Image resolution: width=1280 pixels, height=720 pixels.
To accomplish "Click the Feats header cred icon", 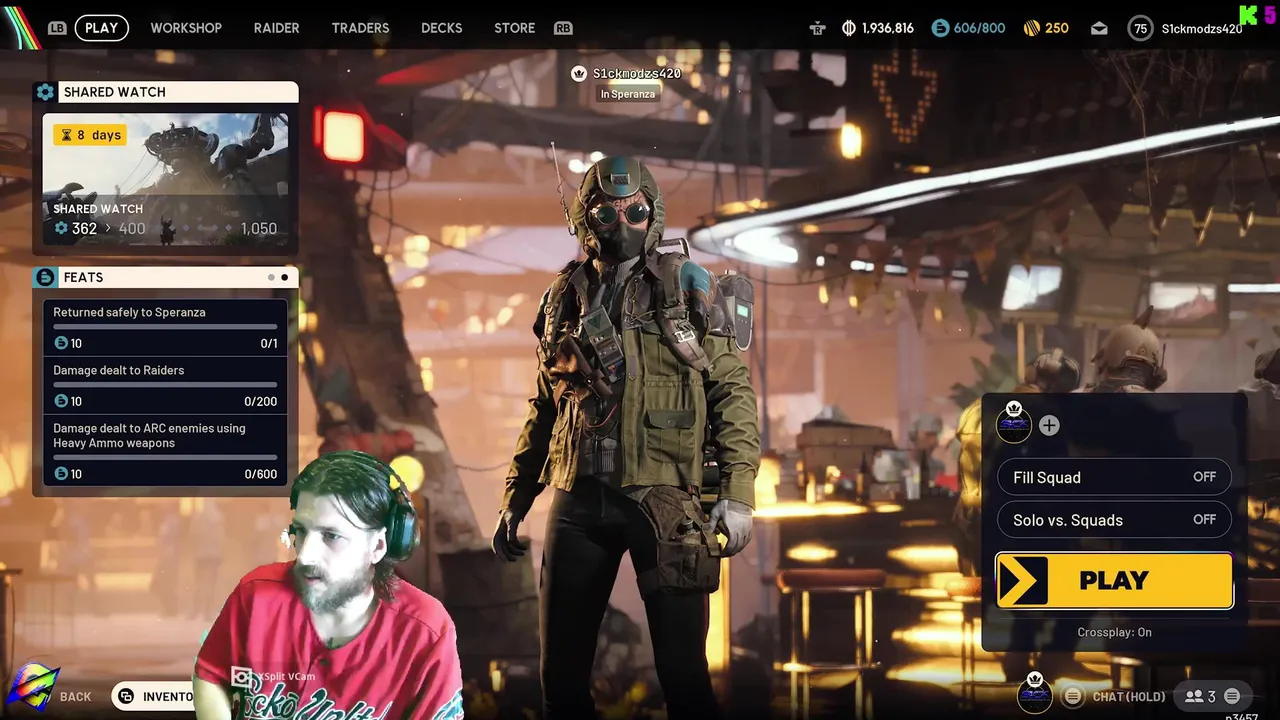I will tap(45, 277).
